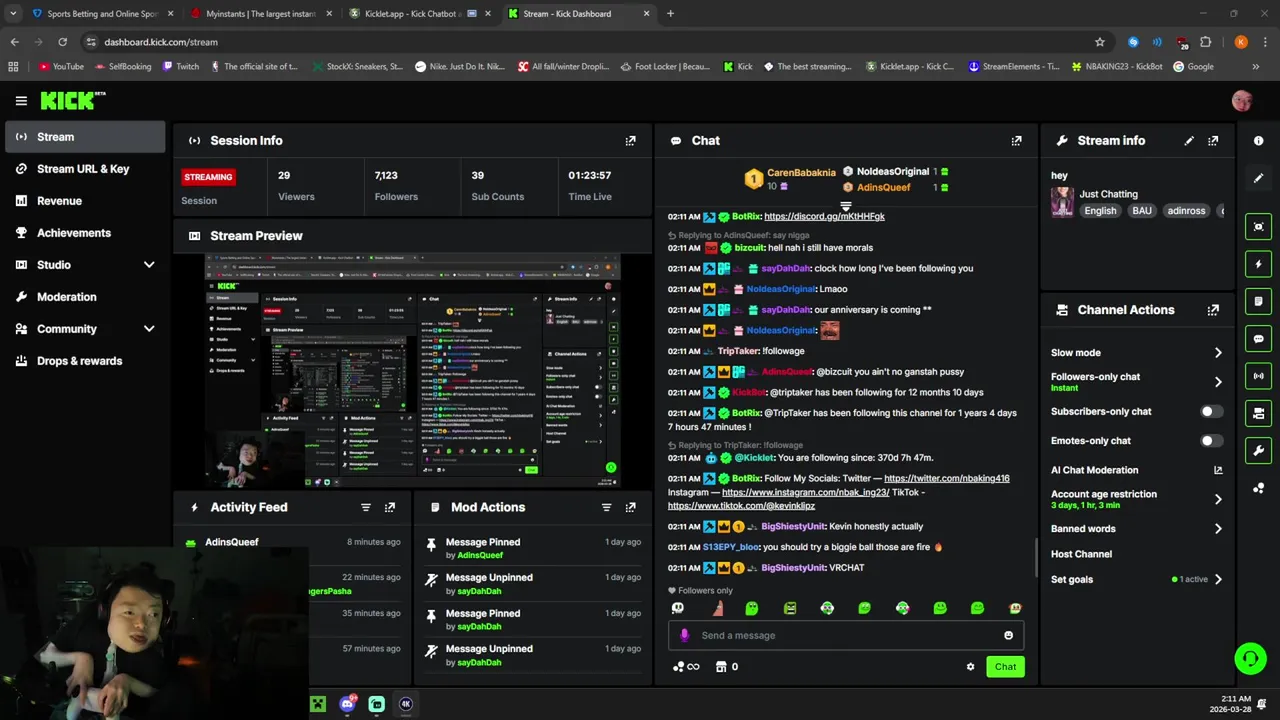Open the user profile avatar at top right
The height and width of the screenshot is (720, 1280).
point(1242,101)
